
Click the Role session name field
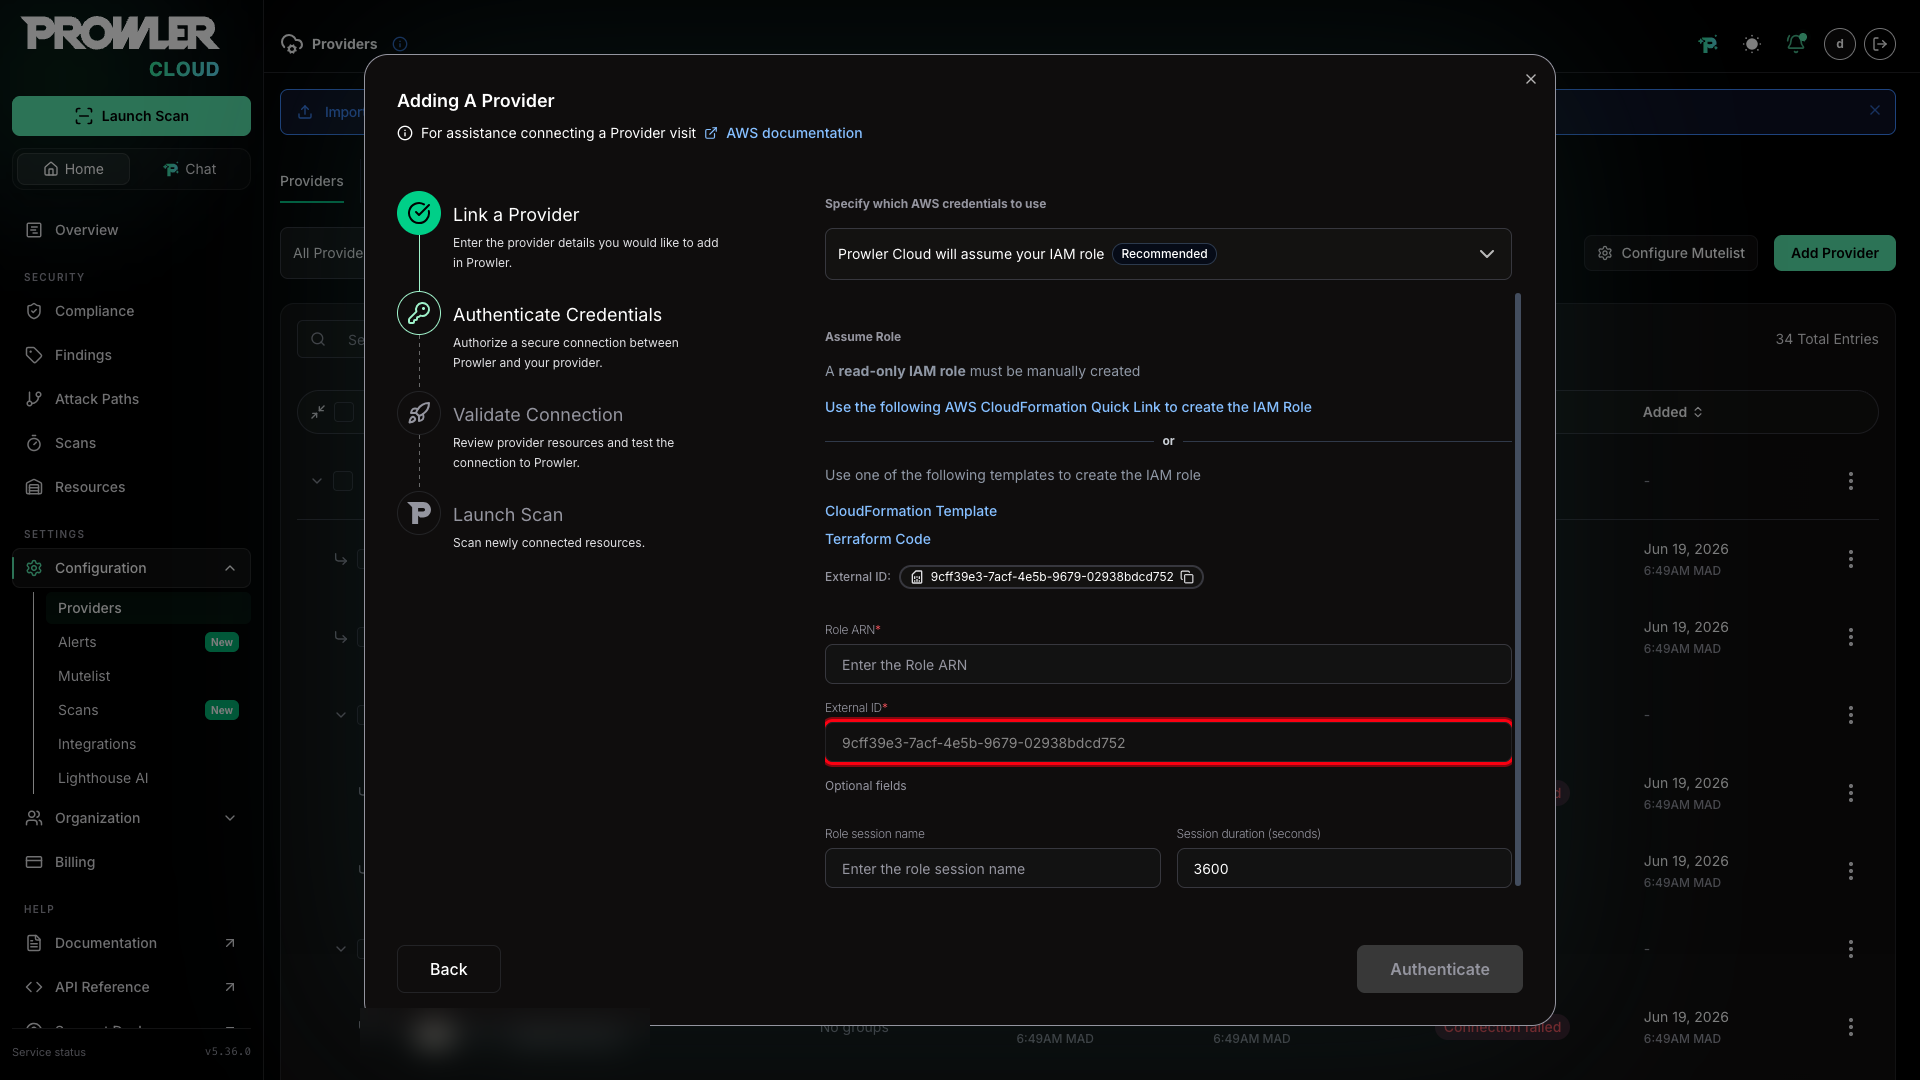993,868
